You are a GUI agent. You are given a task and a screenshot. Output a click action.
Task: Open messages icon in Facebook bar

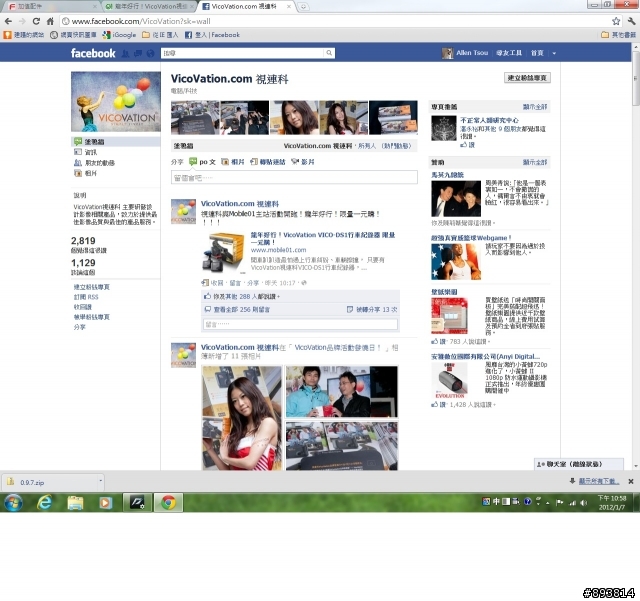pyautogui.click(x=138, y=53)
